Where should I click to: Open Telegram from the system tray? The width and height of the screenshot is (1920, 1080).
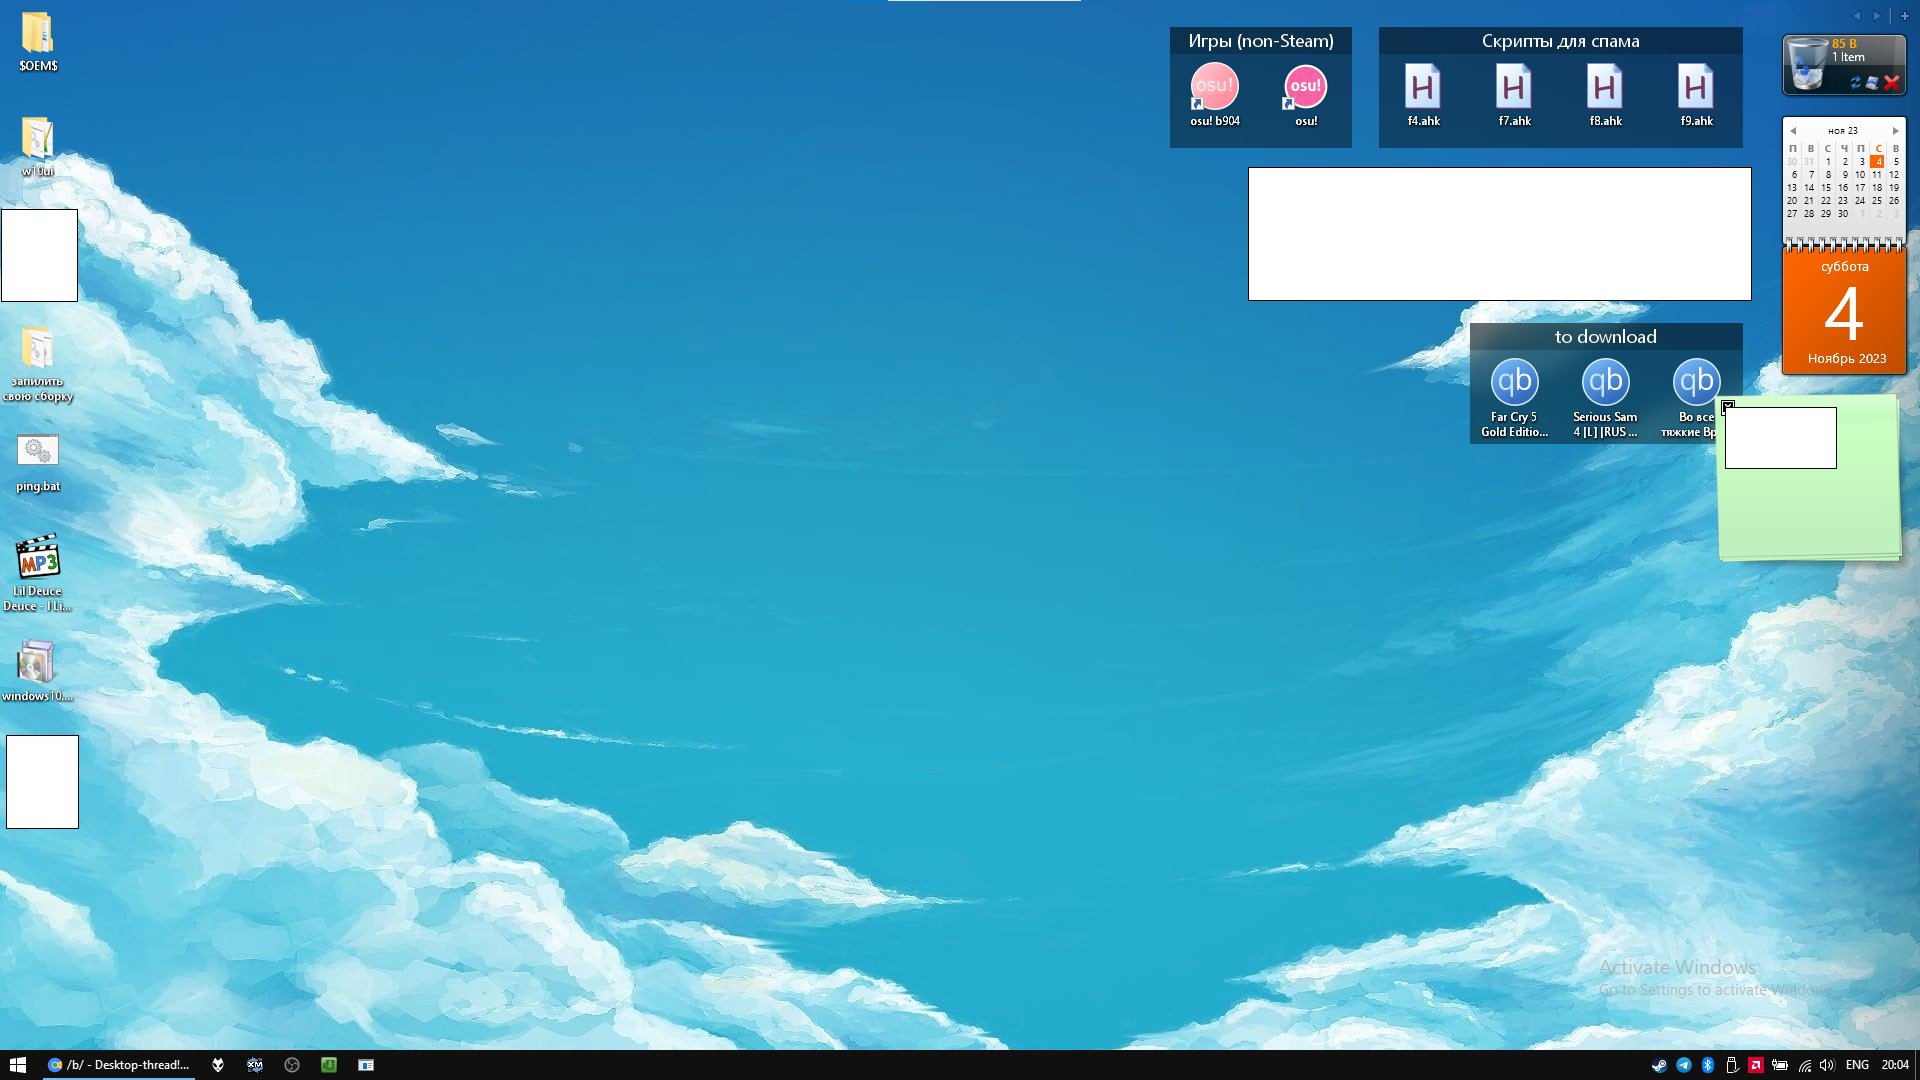click(1684, 1065)
